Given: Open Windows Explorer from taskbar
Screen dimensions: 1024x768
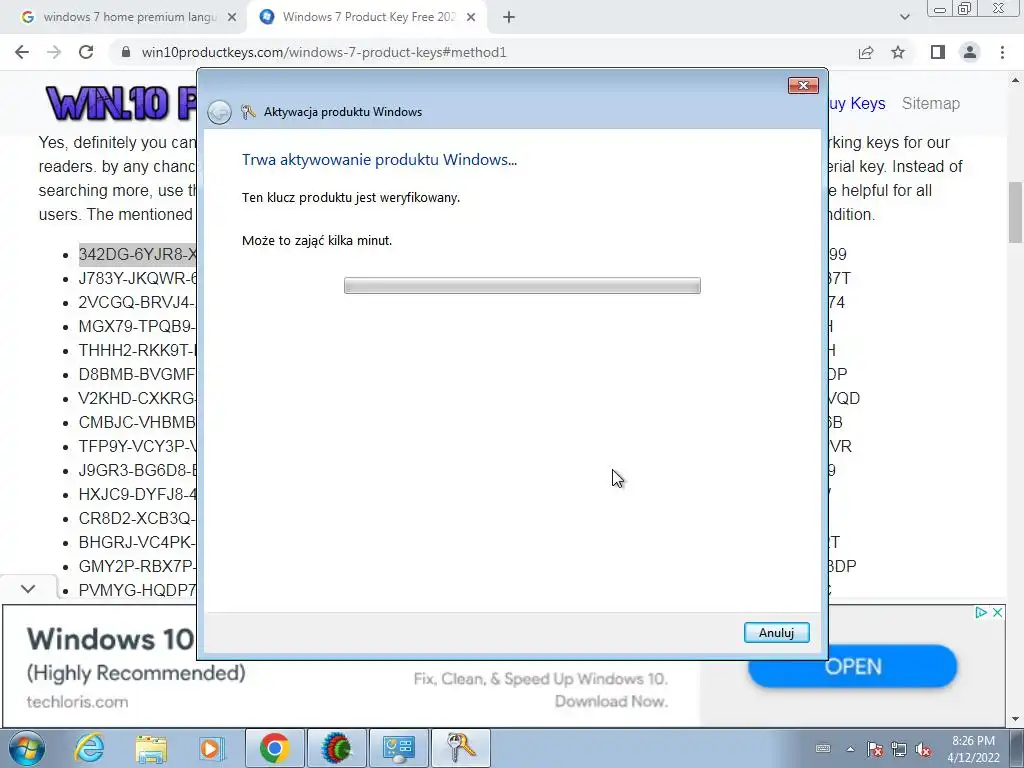Looking at the screenshot, I should (151, 748).
